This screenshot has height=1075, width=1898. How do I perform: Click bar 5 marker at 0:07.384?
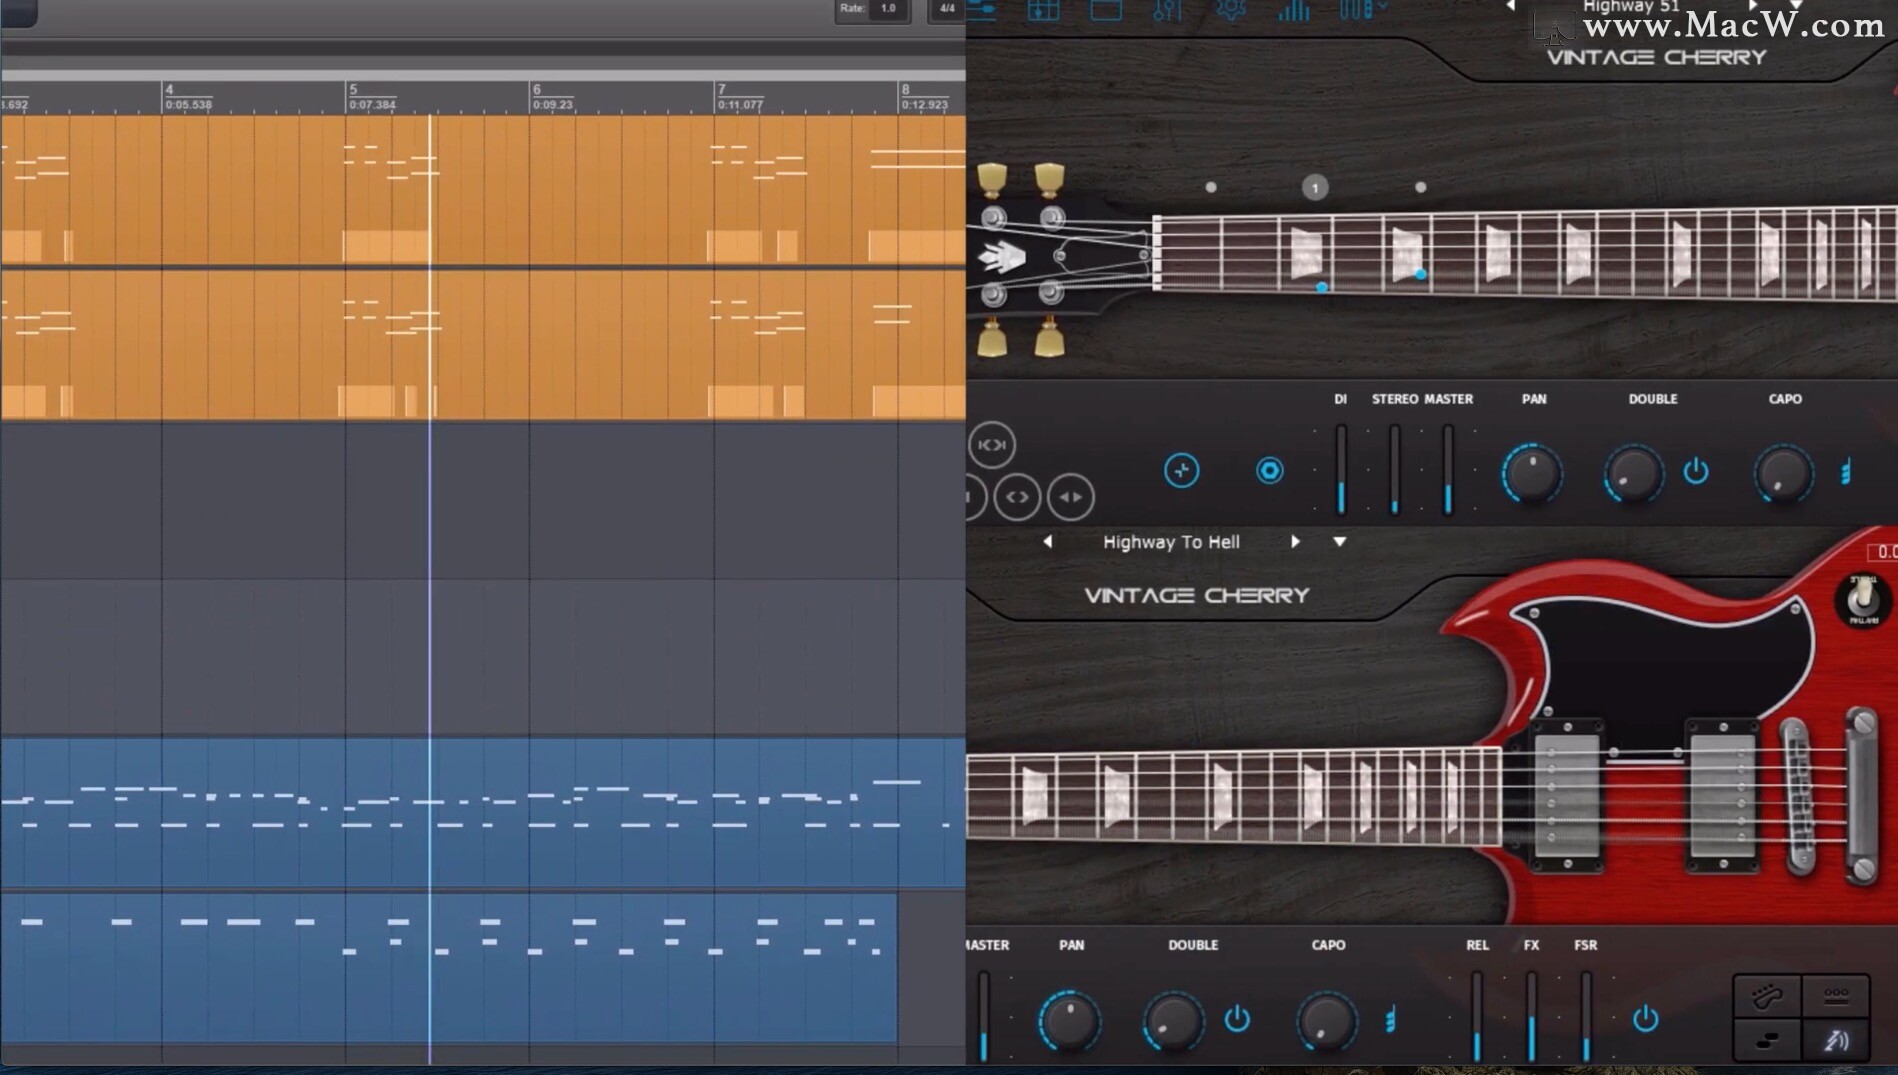point(371,97)
